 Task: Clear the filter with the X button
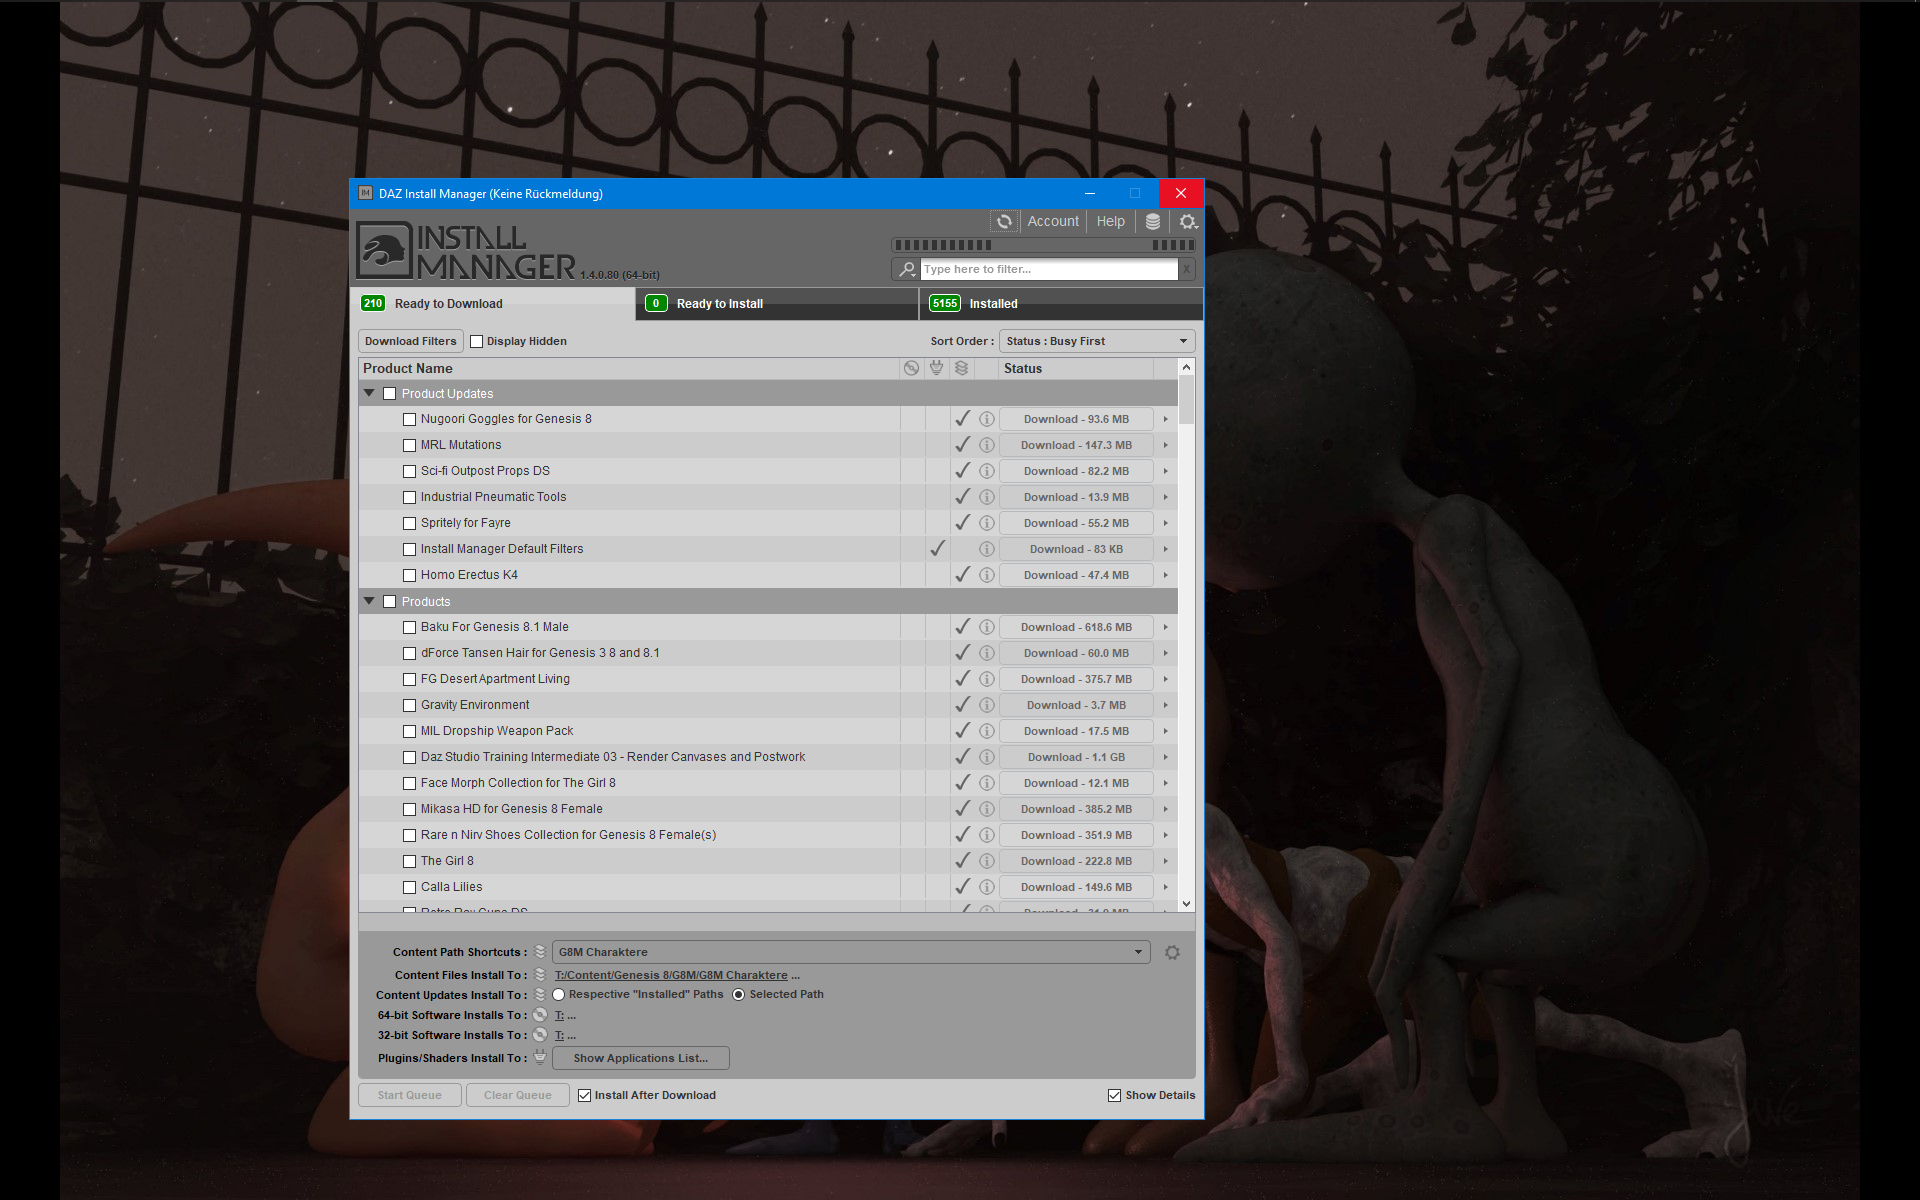pos(1186,269)
